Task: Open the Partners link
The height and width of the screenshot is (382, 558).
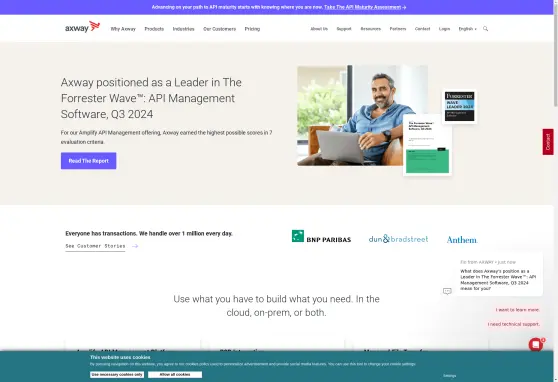Action: pyautogui.click(x=398, y=29)
